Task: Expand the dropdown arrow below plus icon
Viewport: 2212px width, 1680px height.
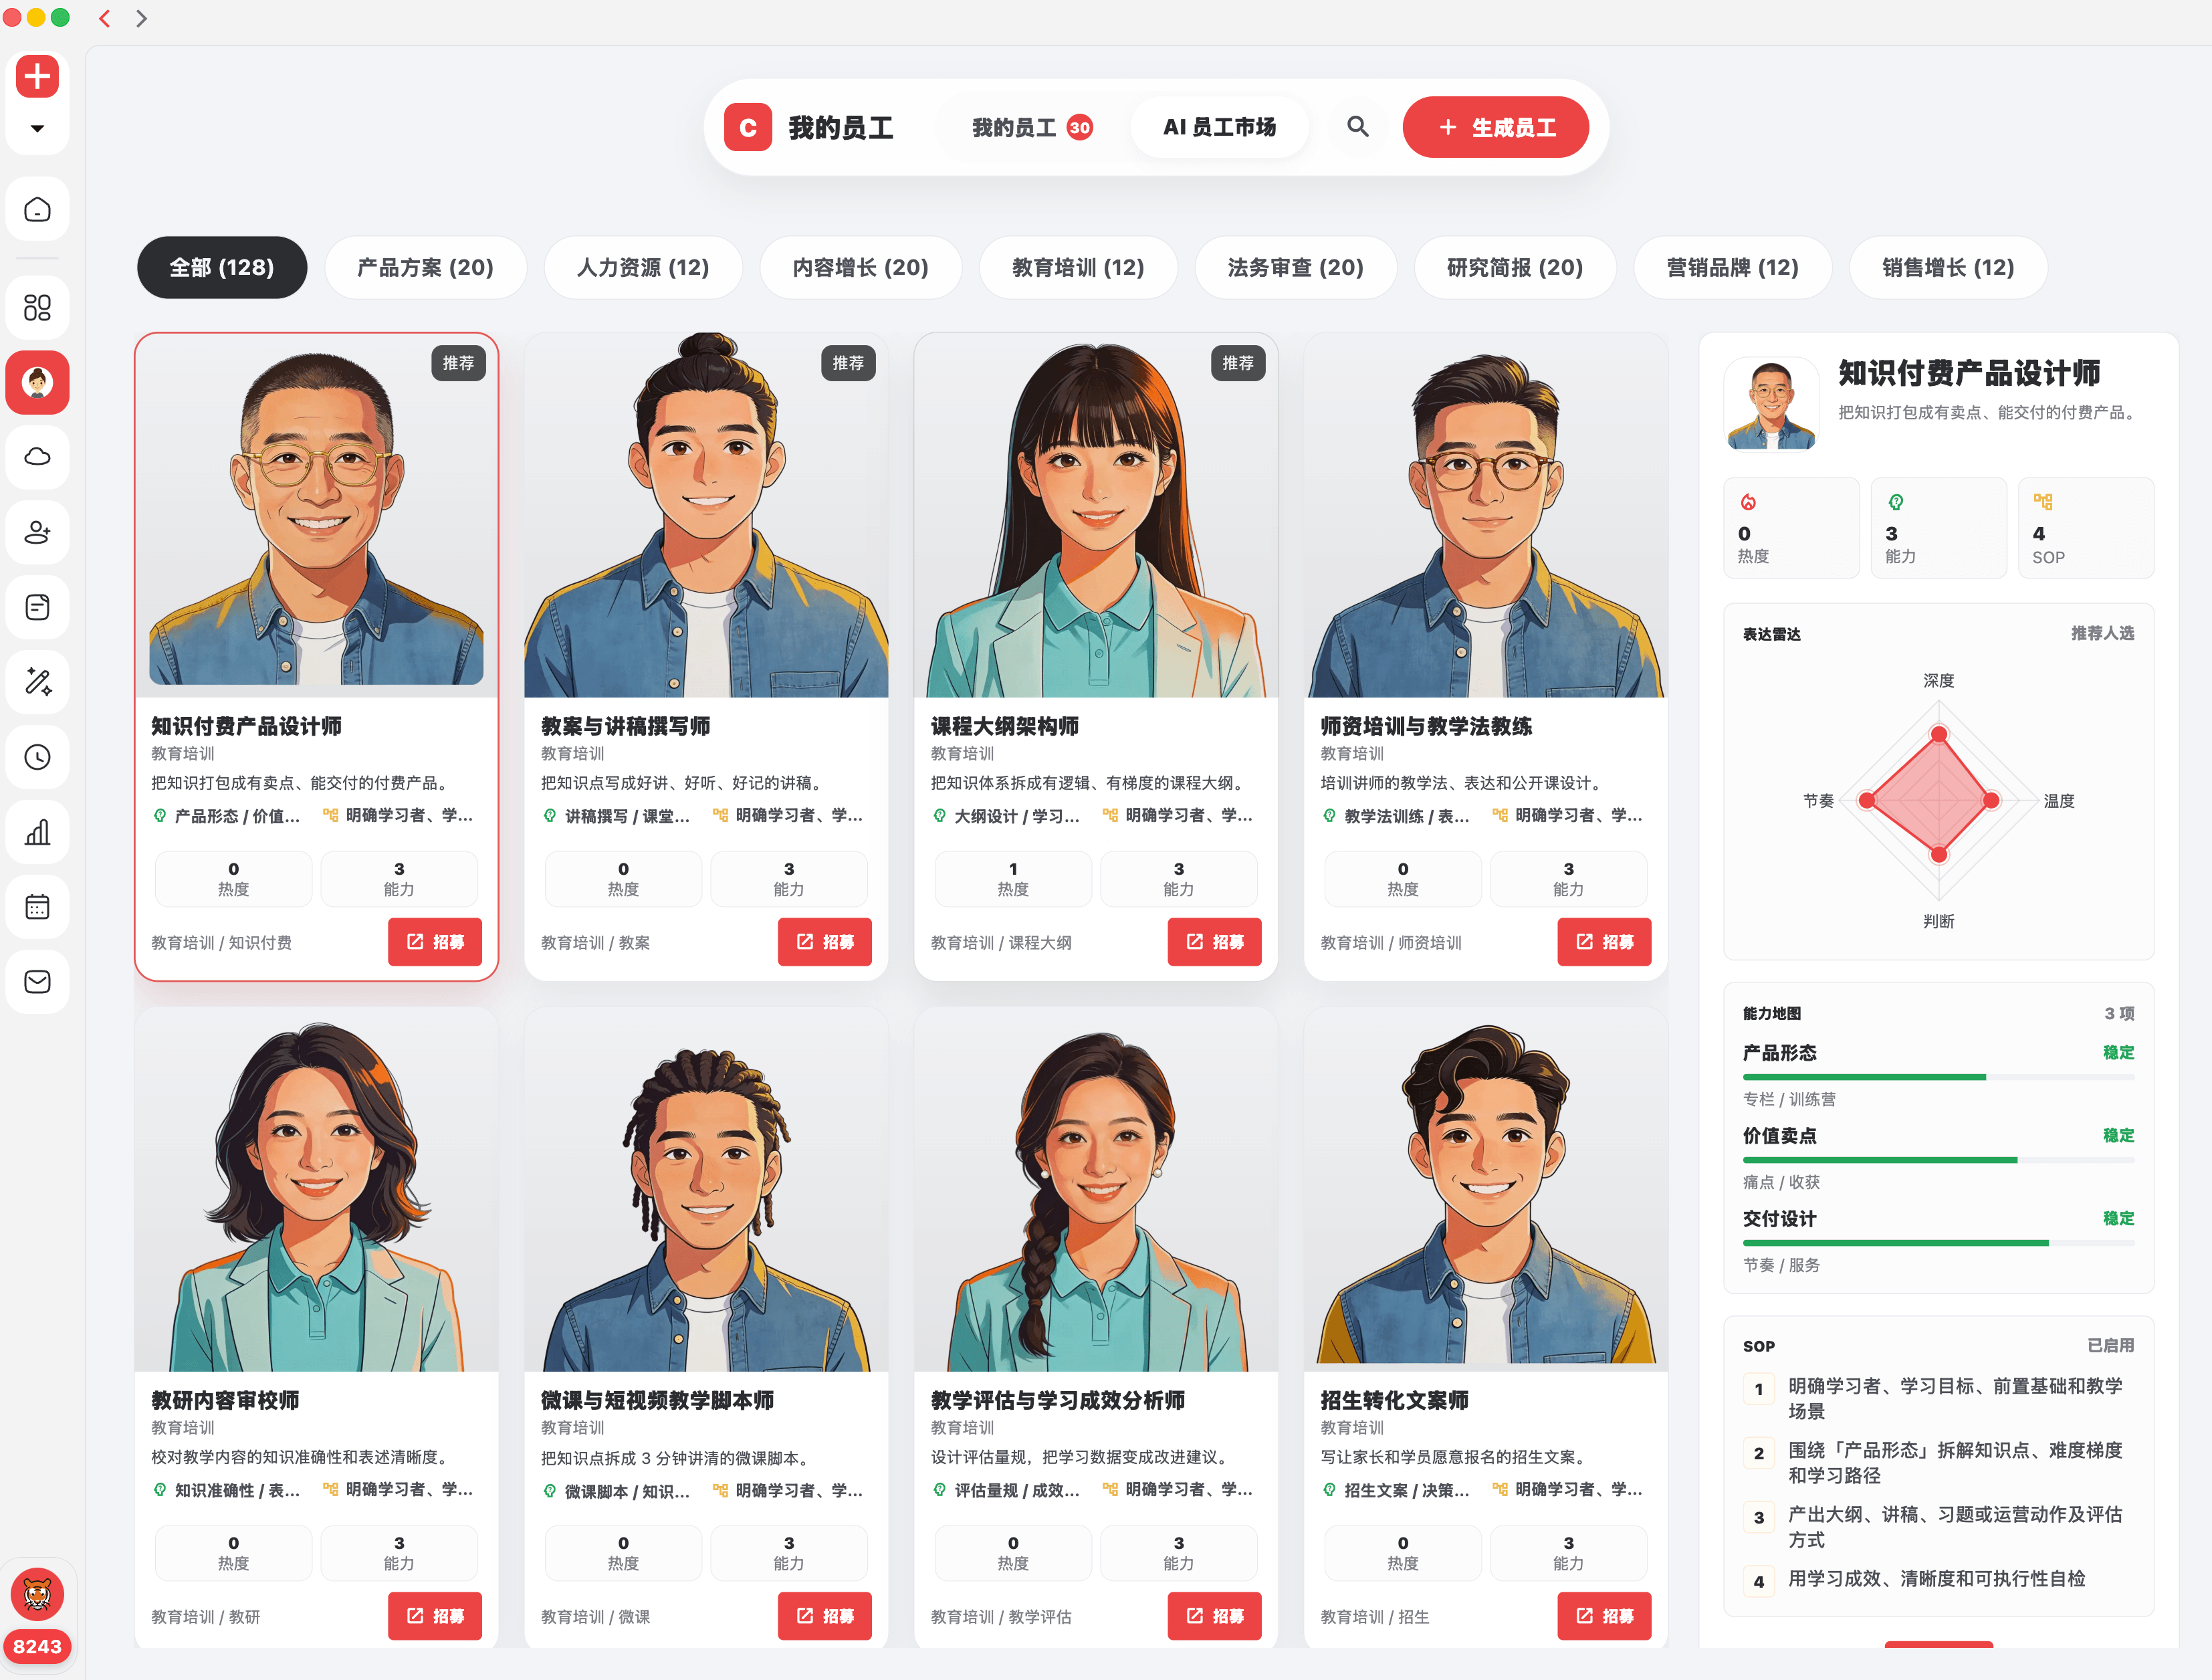Action: click(37, 128)
